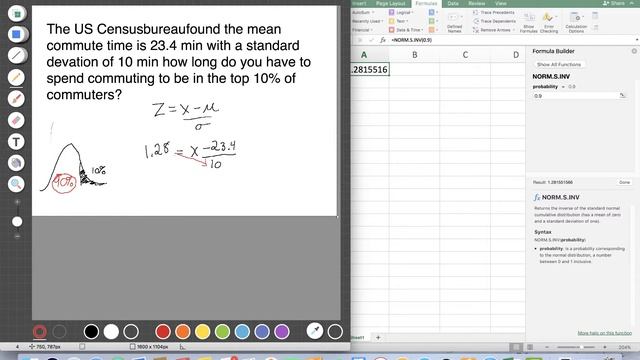Image resolution: width=640 pixels, height=360 pixels.
Task: Add a new sheet with plus button
Action: coord(378,338)
